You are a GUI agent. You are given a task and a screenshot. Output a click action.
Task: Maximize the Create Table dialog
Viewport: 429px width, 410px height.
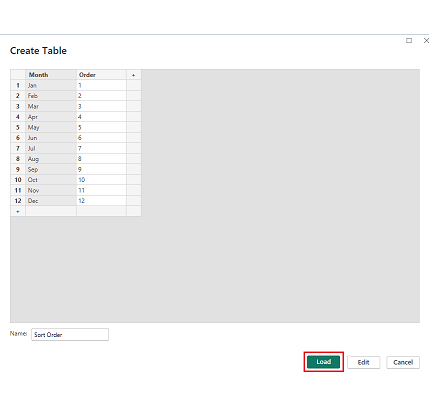pos(409,41)
